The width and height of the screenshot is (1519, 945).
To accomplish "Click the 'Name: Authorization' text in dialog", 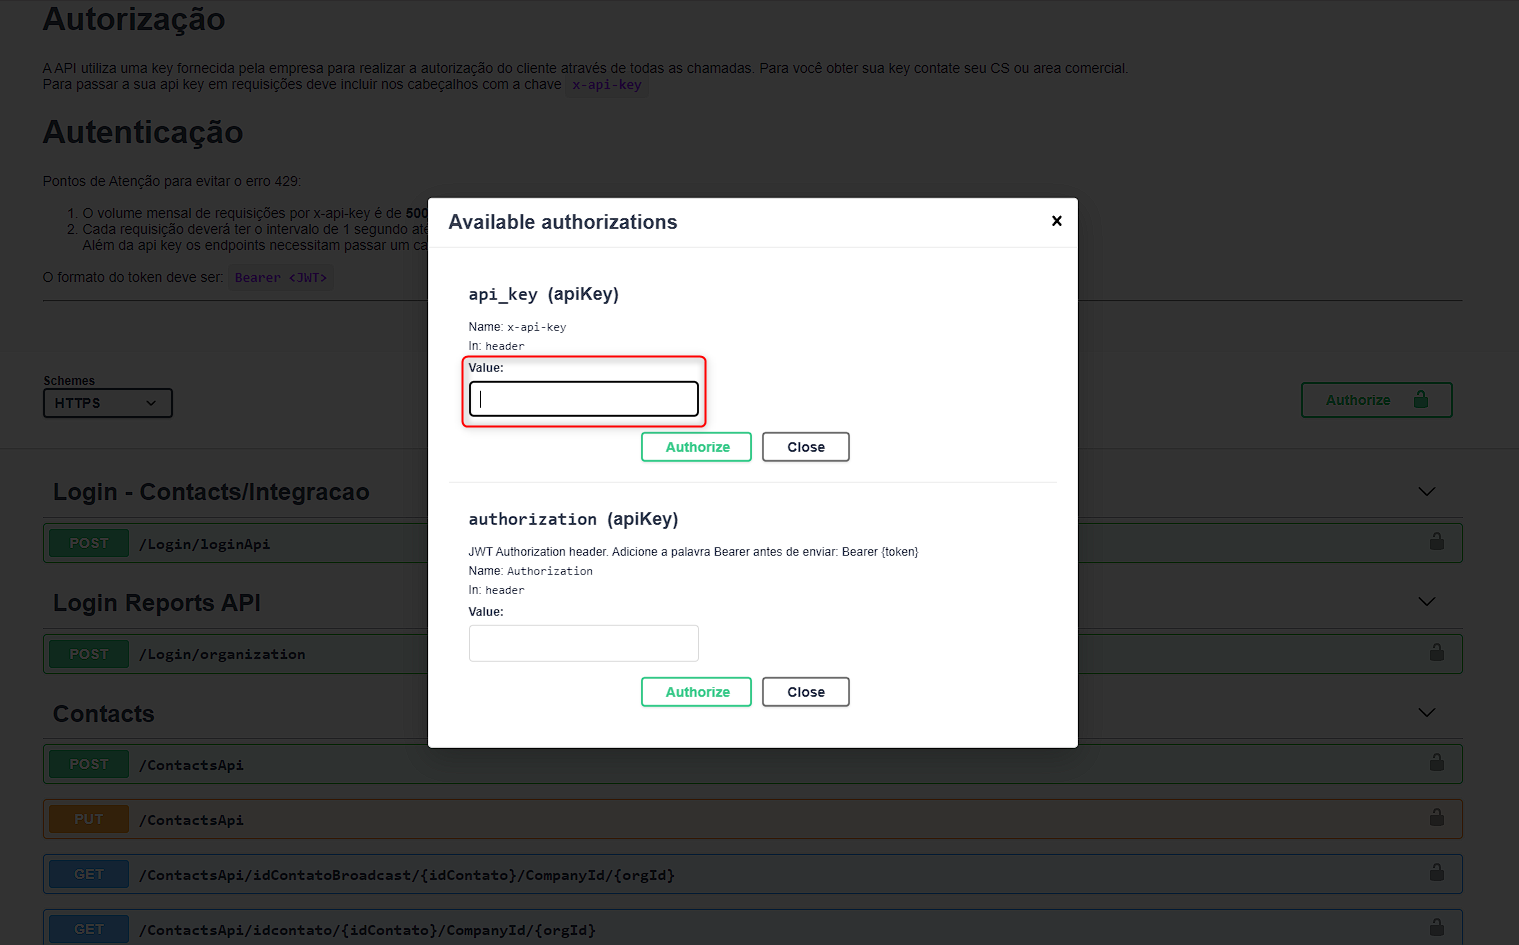I will (x=531, y=571).
